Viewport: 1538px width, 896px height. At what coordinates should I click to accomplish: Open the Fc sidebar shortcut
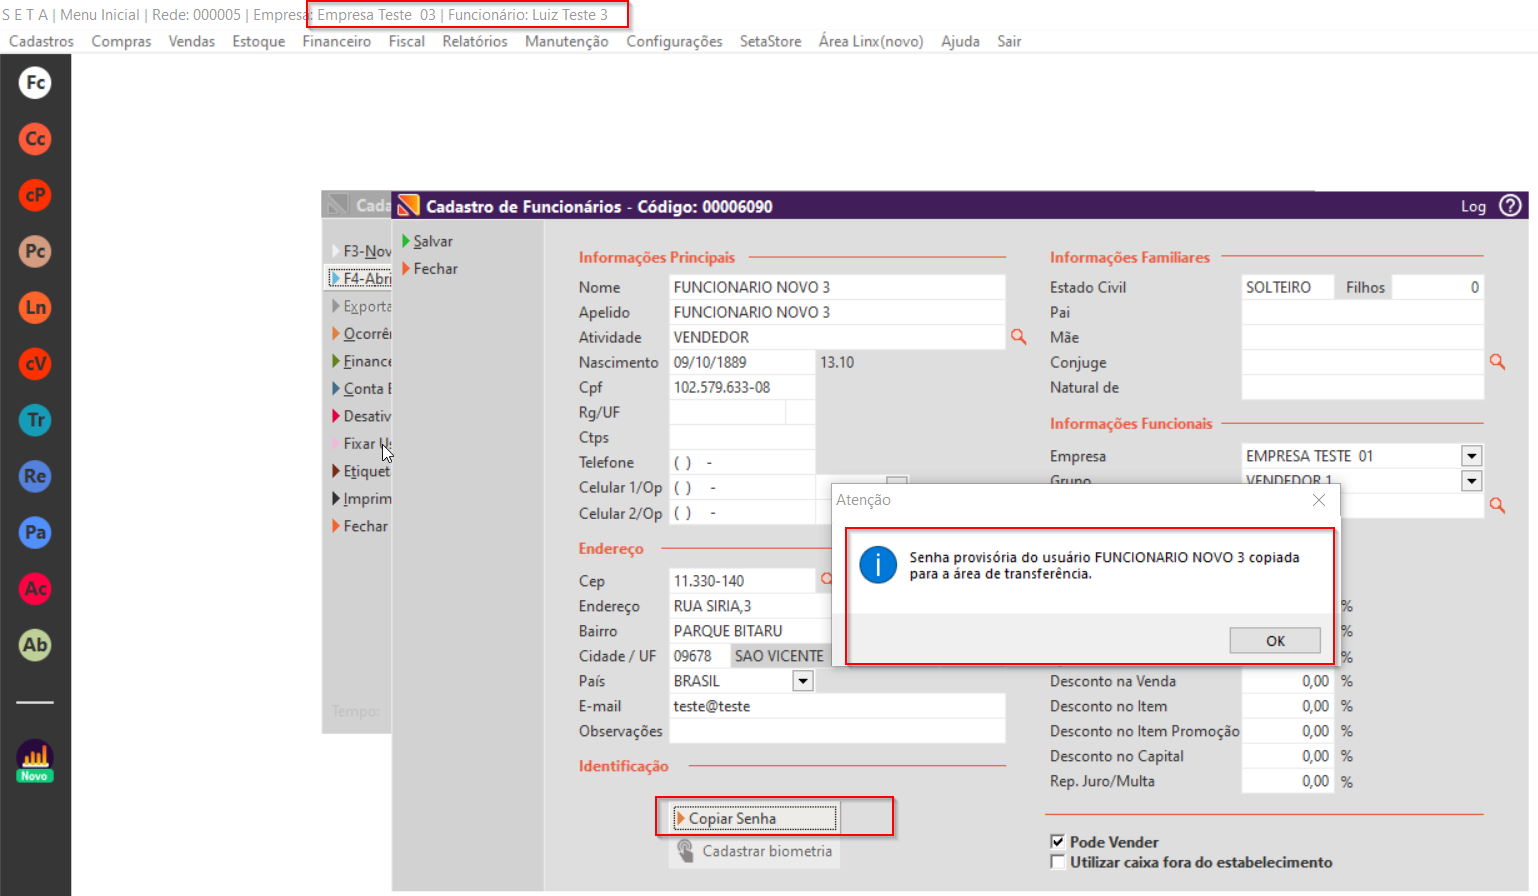pyautogui.click(x=35, y=83)
